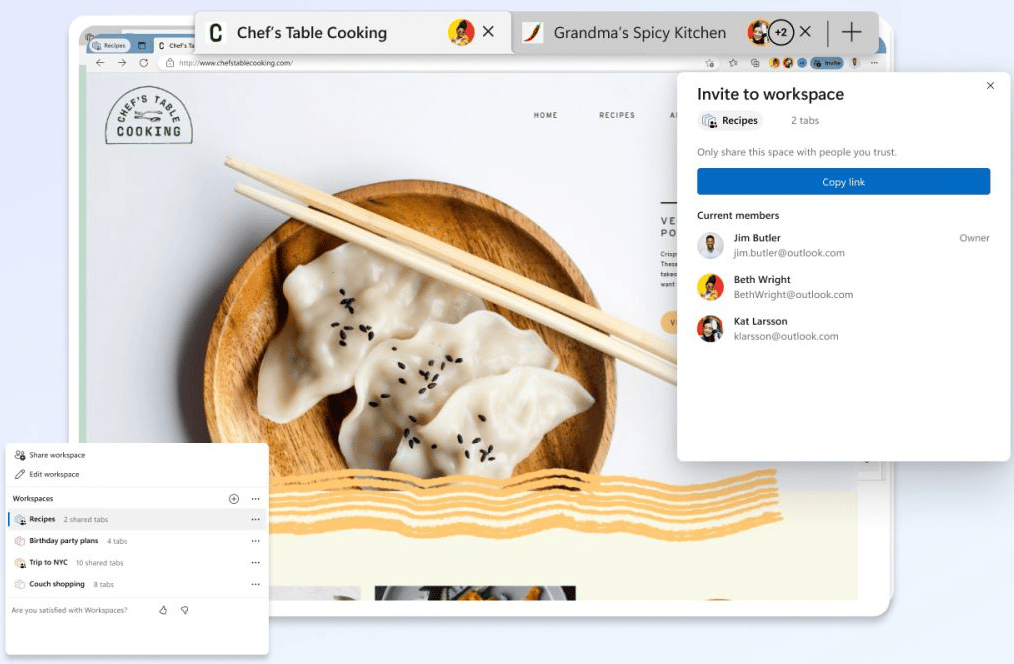Click the favorites star icon in toolbar
This screenshot has height=664, width=1014.
coord(733,63)
